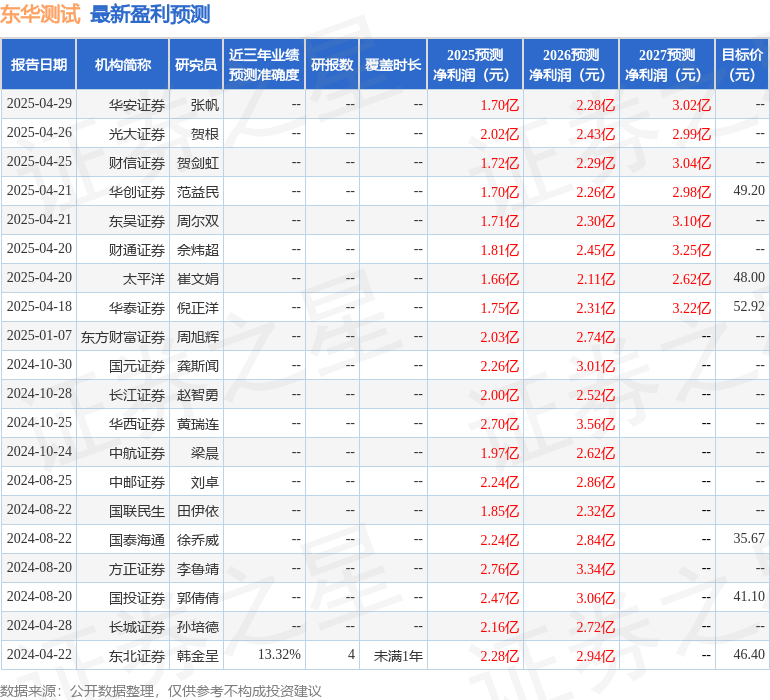Image resolution: width=770 pixels, height=700 pixels.
Task: Click target price 35.67
Action: (x=749, y=538)
